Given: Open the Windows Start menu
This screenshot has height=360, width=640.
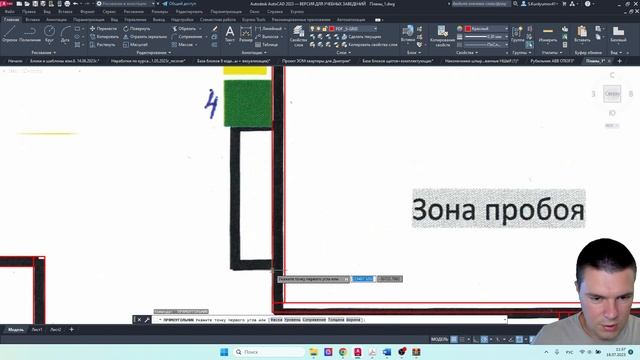Looking at the screenshot, I should point(224,352).
